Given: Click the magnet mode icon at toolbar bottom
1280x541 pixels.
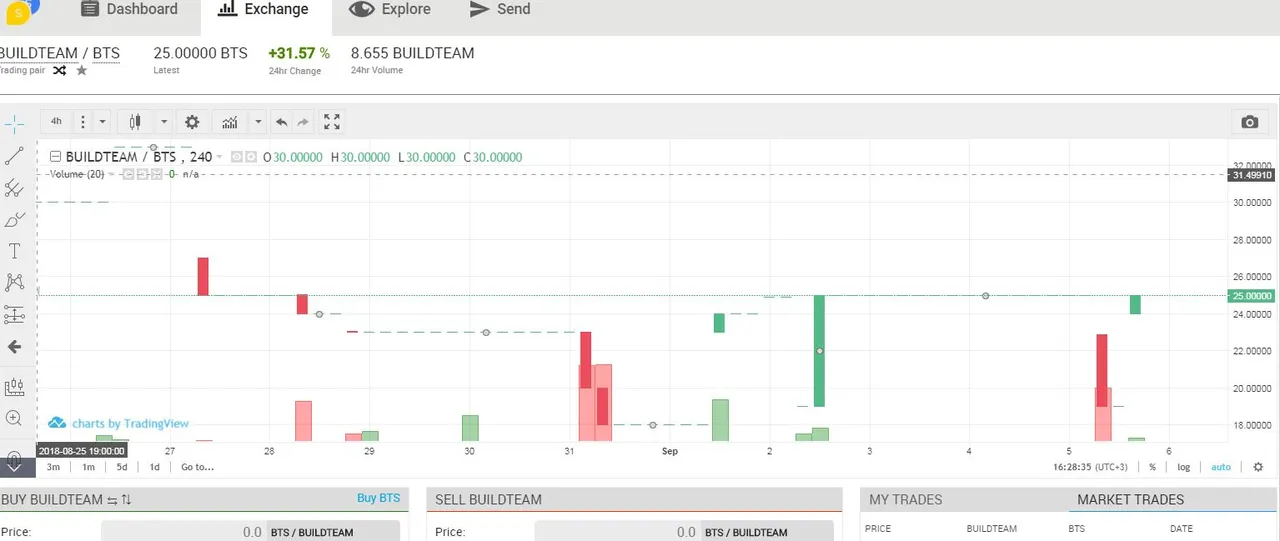Looking at the screenshot, I should pyautogui.click(x=14, y=461).
